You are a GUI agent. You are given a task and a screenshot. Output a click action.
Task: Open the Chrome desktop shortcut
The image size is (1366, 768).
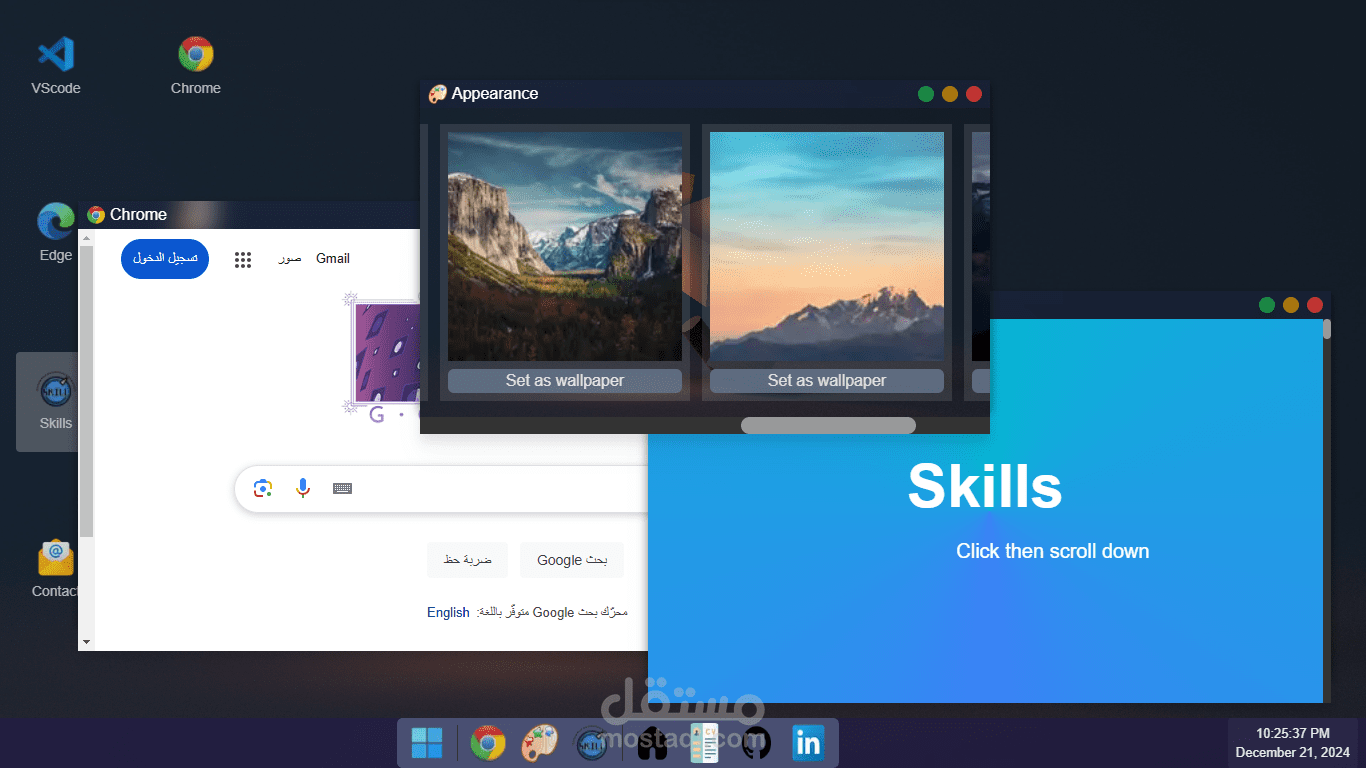pyautogui.click(x=196, y=66)
